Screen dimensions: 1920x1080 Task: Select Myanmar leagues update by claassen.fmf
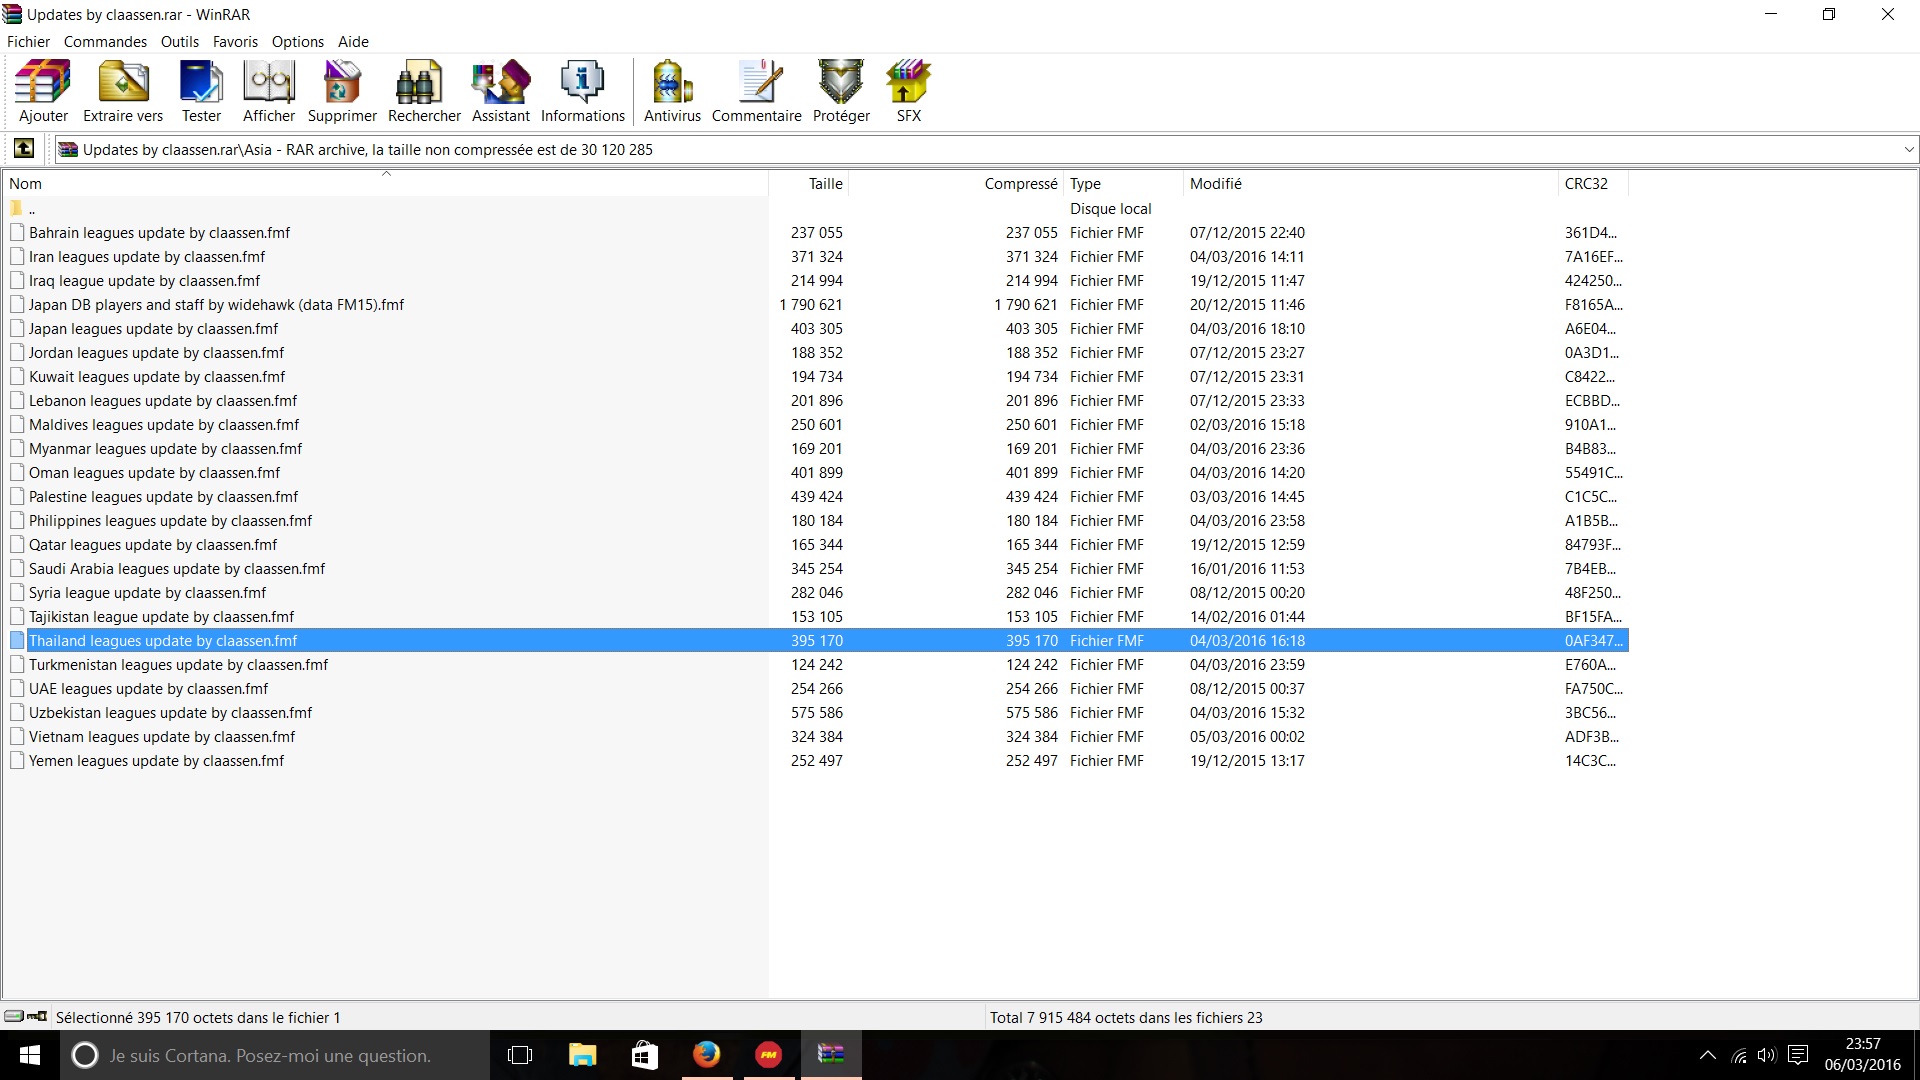816,448
